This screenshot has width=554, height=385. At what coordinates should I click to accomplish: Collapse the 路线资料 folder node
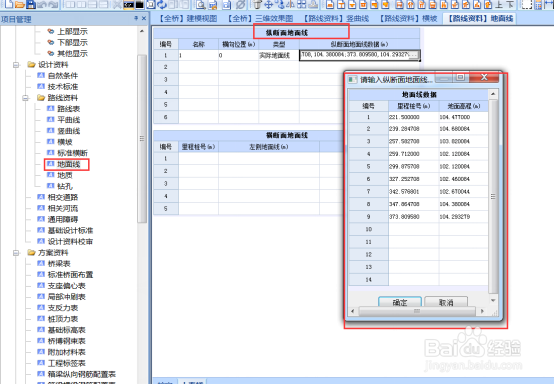coord(25,98)
